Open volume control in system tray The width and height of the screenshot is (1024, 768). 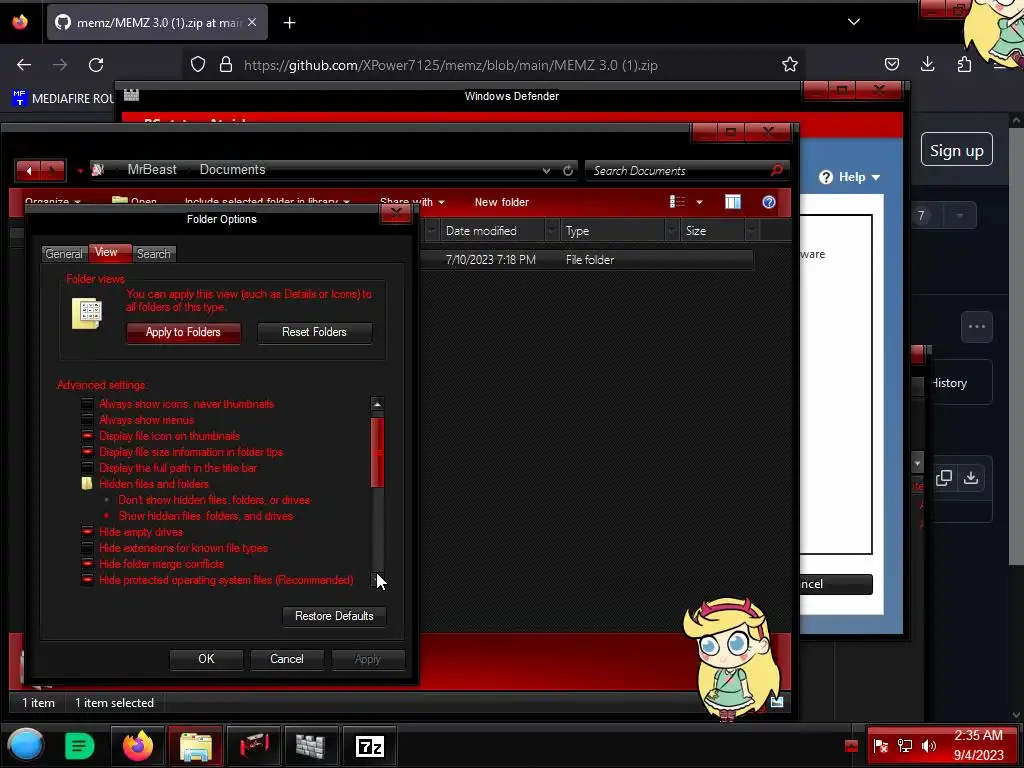coord(929,746)
